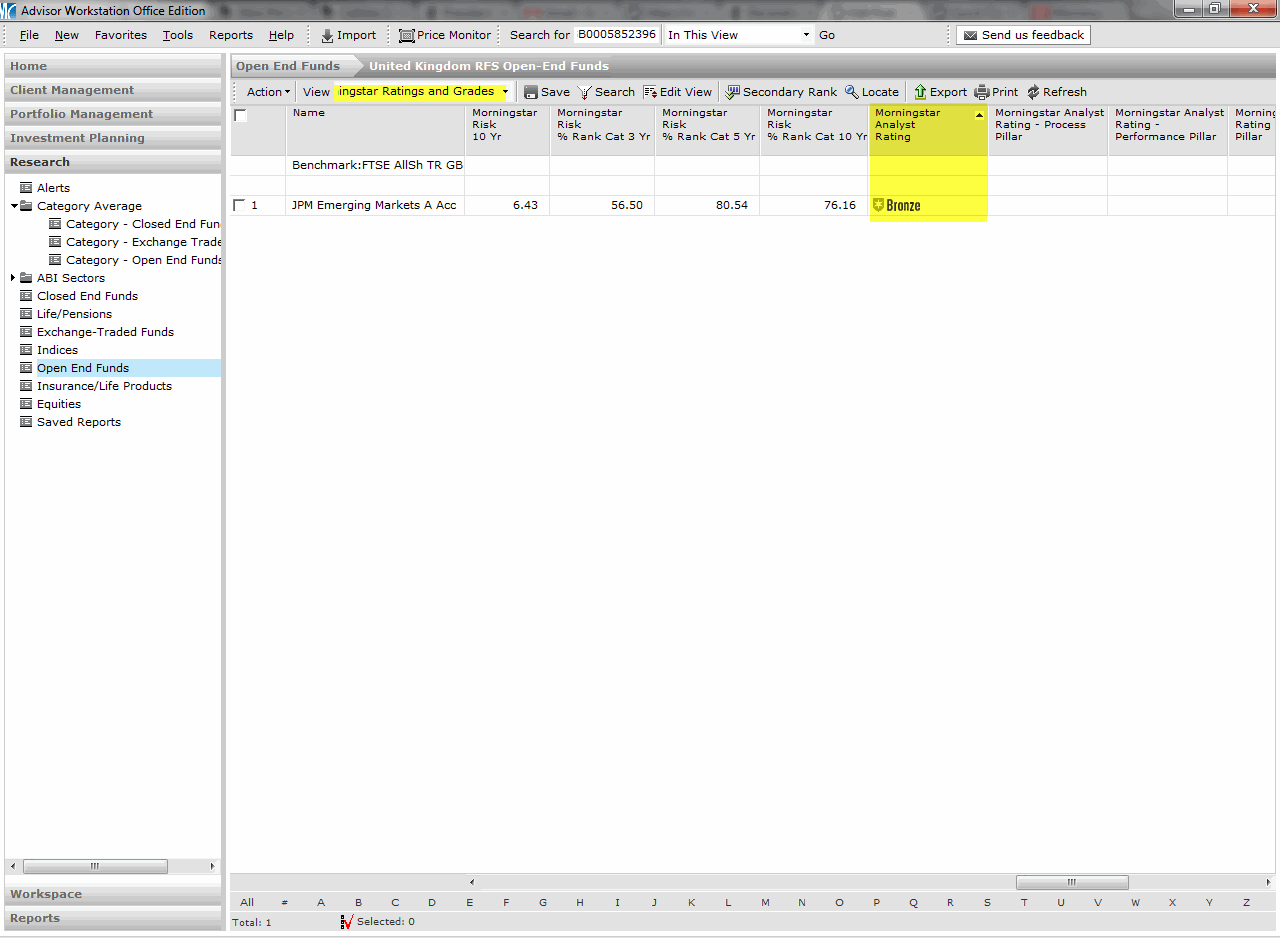Click Send us feedback button
The width and height of the screenshot is (1280, 938).
click(1022, 35)
